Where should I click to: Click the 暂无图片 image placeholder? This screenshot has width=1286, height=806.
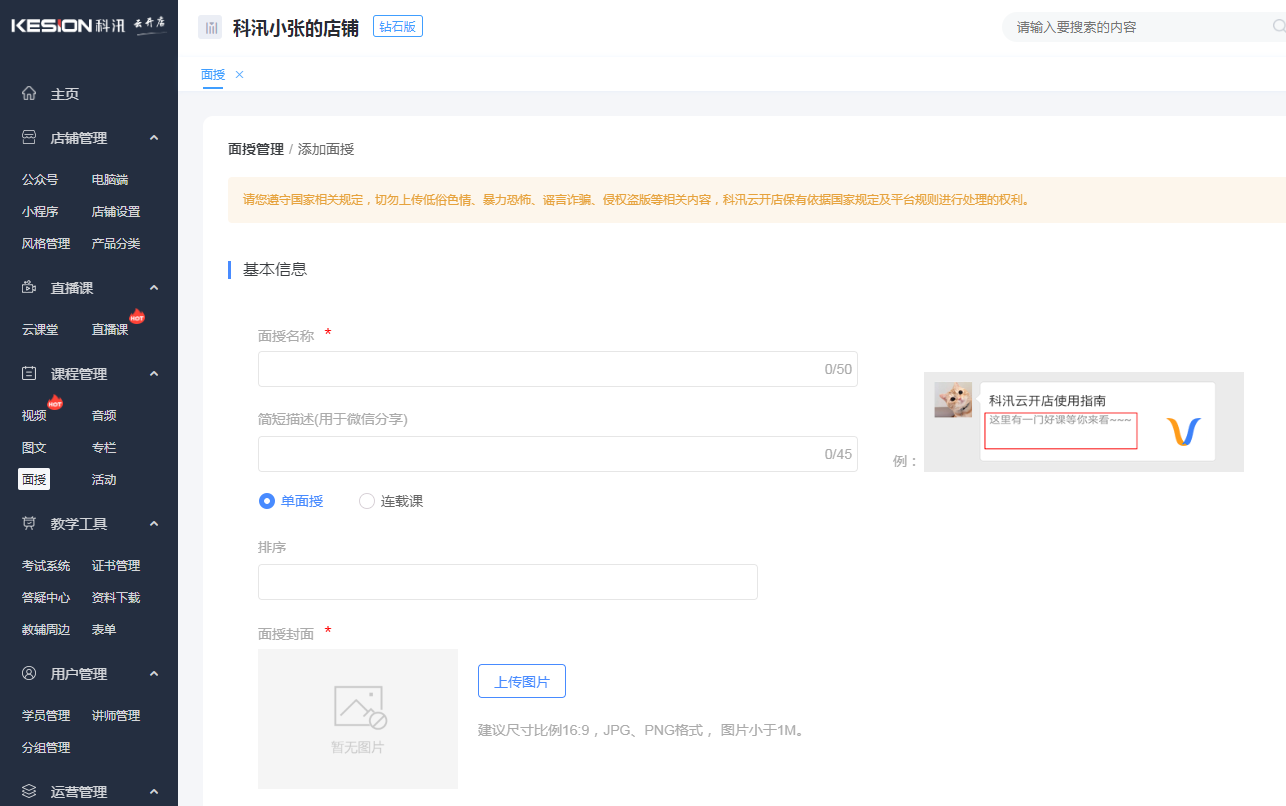tap(357, 718)
